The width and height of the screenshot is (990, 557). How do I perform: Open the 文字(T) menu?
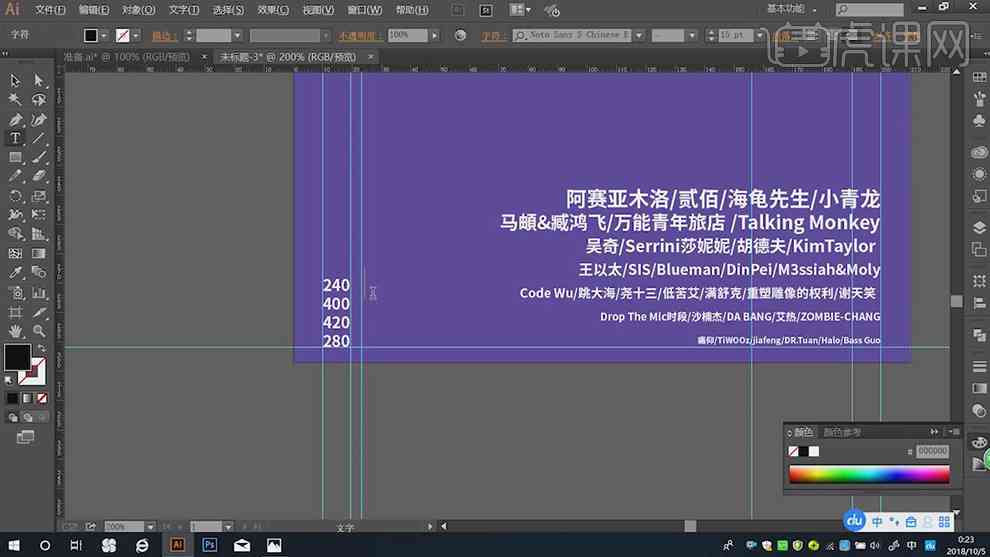[x=184, y=10]
